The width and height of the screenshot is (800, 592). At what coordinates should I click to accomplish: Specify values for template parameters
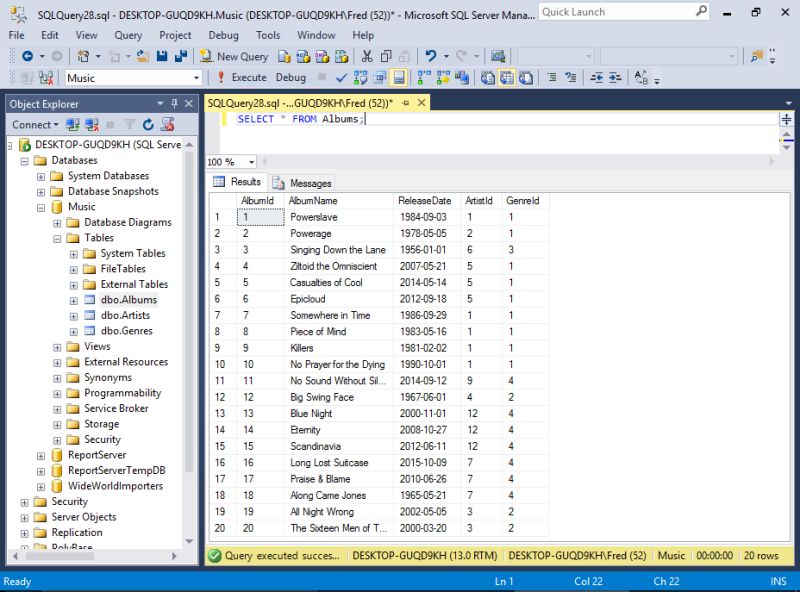coord(640,78)
